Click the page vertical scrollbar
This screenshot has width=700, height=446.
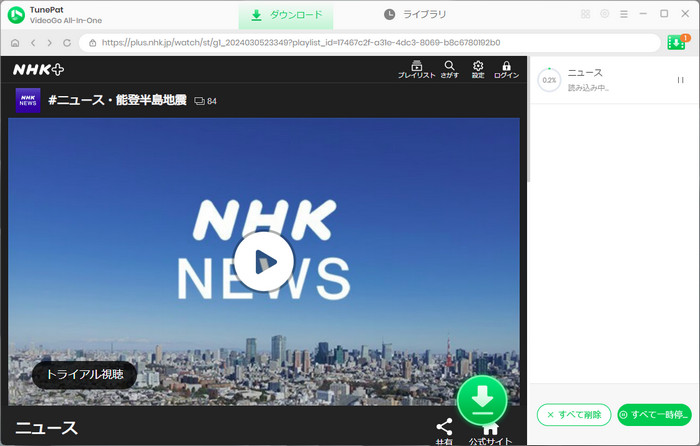click(x=529, y=119)
